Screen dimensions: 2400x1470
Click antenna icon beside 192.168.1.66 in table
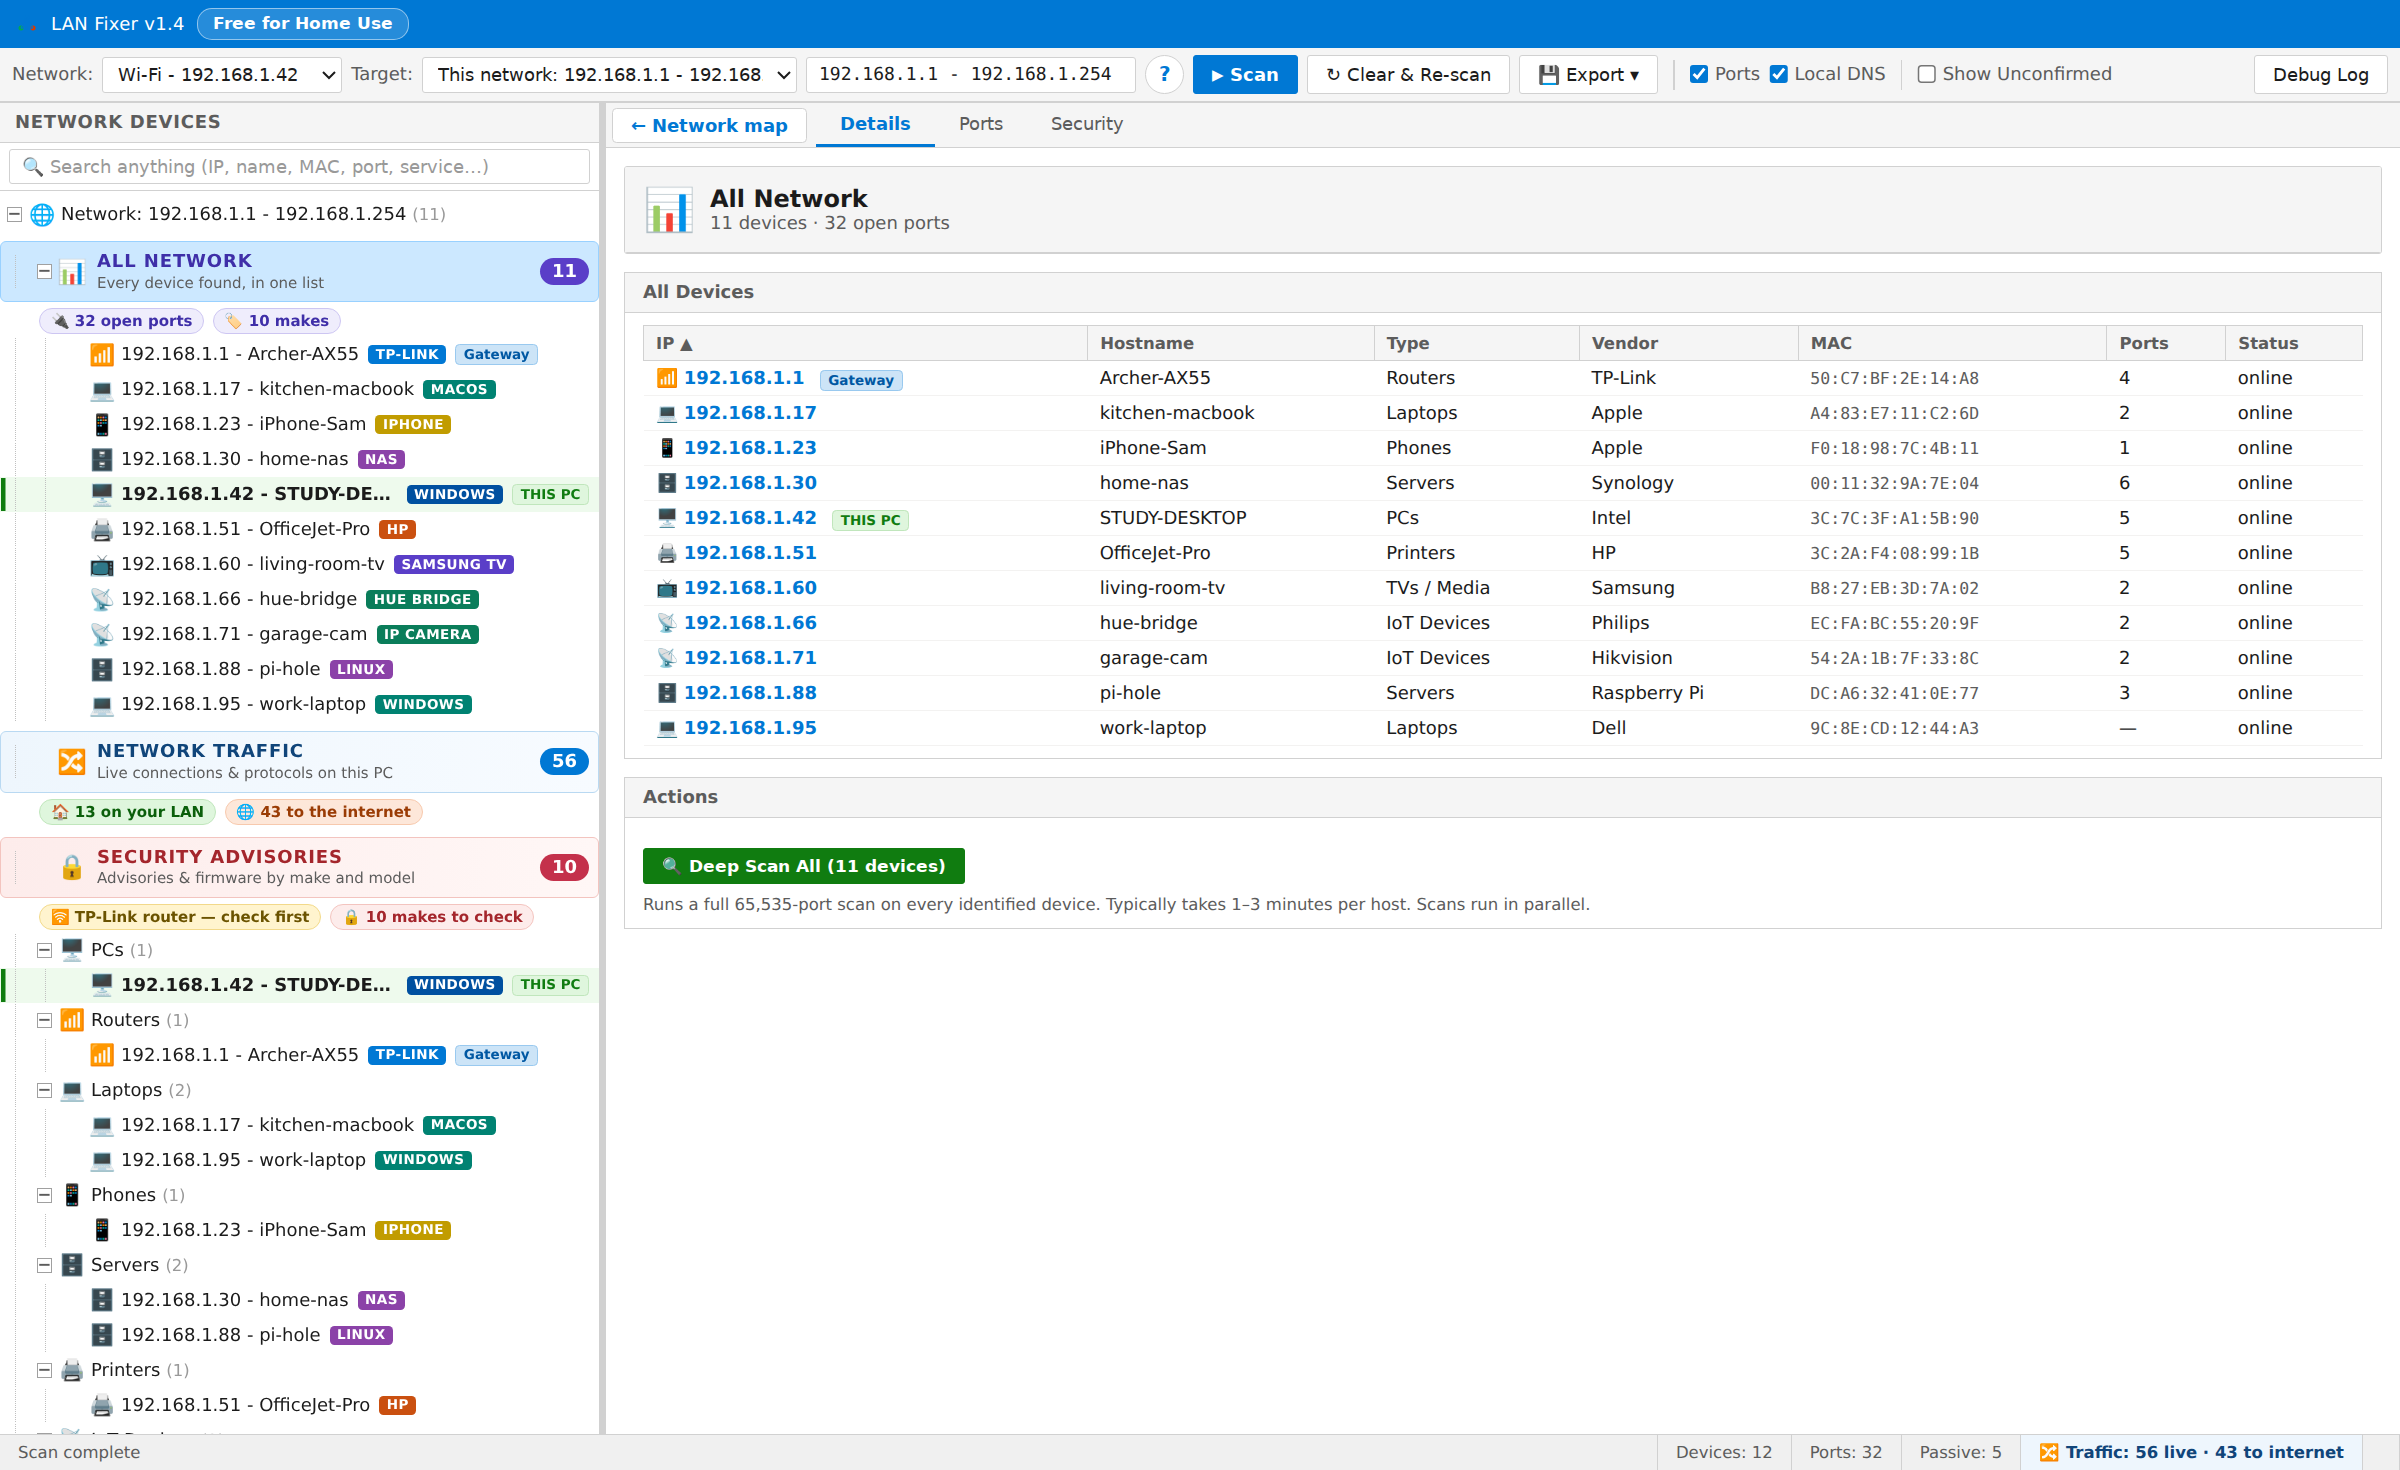point(667,623)
